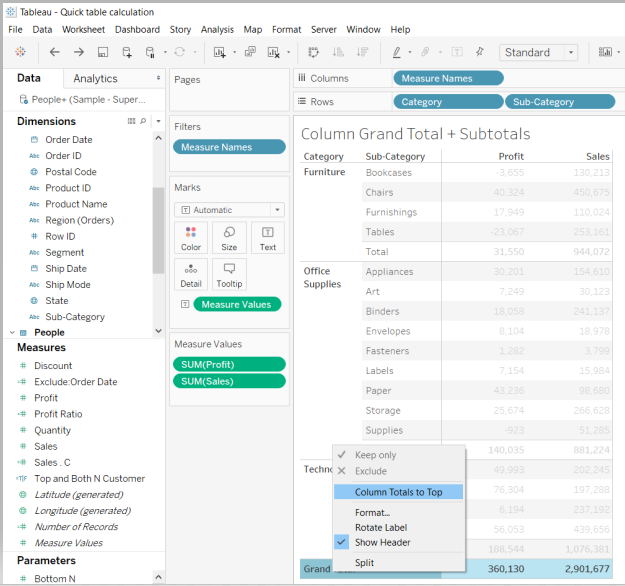Click the Highlight pen icon

tap(397, 52)
